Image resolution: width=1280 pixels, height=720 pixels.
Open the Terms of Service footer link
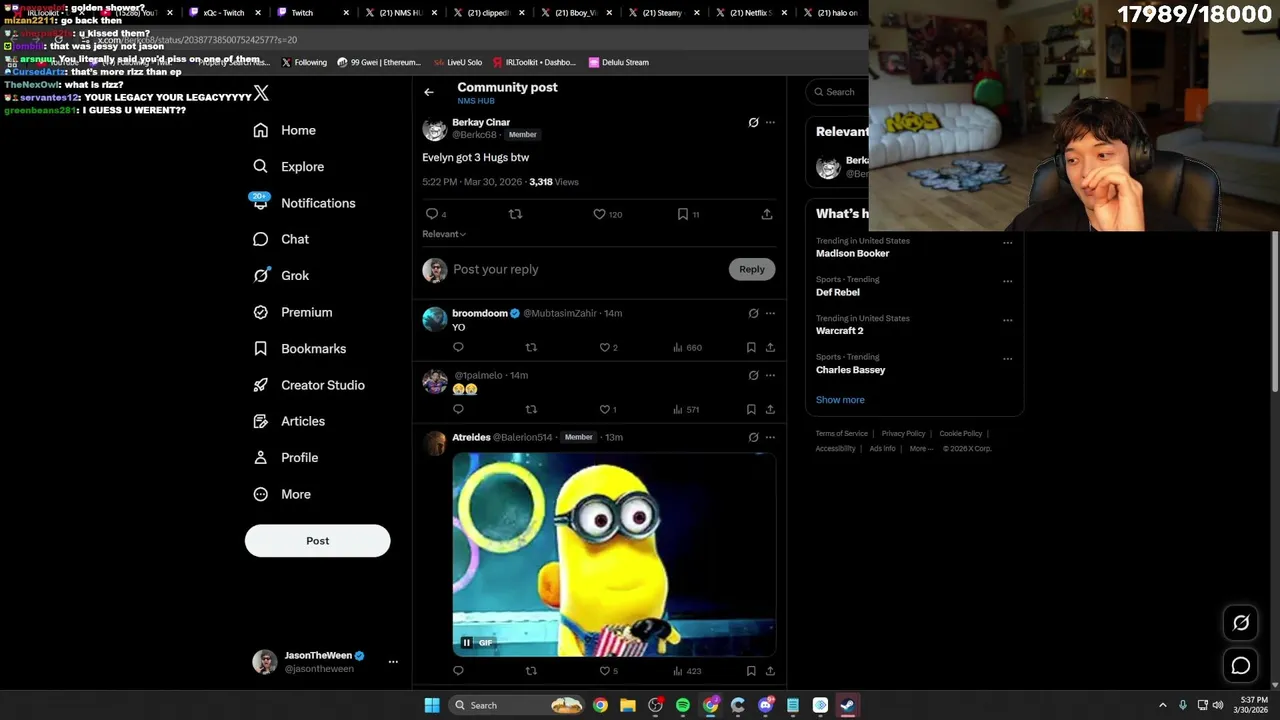coord(841,434)
